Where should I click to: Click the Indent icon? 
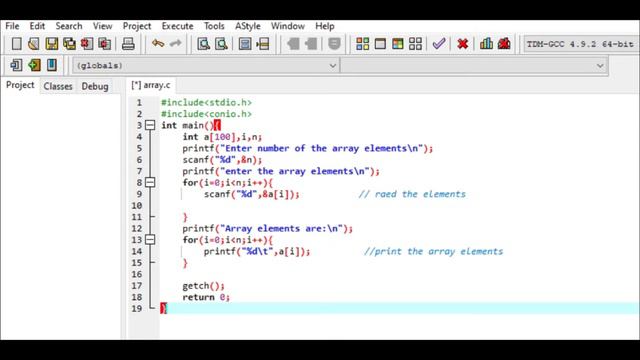293,44
